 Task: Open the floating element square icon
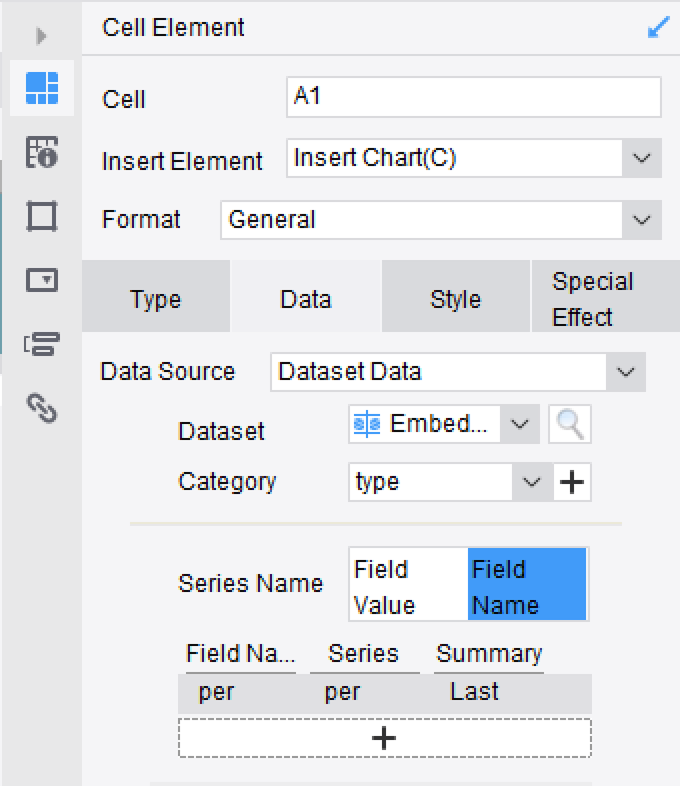pyautogui.click(x=42, y=216)
